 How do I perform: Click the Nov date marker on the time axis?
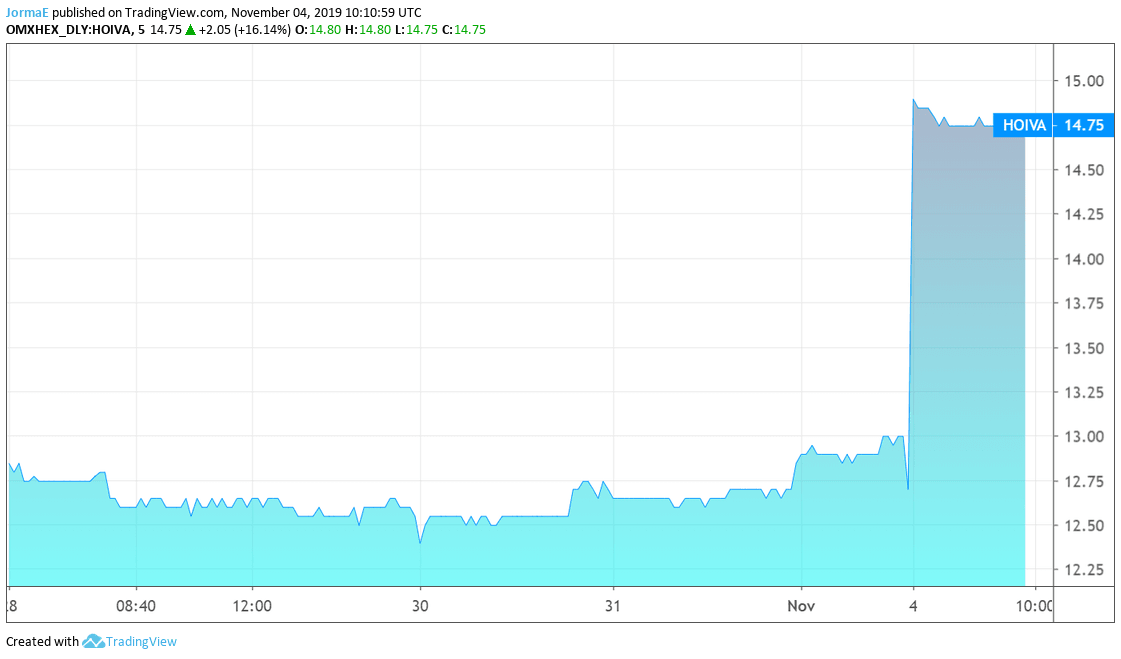pyautogui.click(x=801, y=606)
